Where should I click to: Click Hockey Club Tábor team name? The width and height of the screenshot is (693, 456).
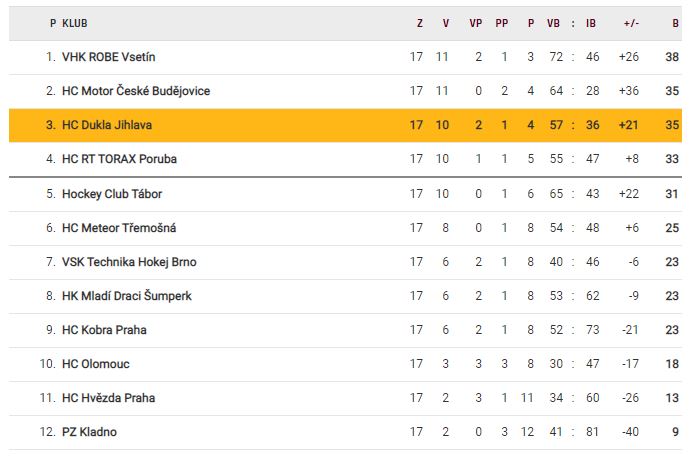[x=109, y=194]
